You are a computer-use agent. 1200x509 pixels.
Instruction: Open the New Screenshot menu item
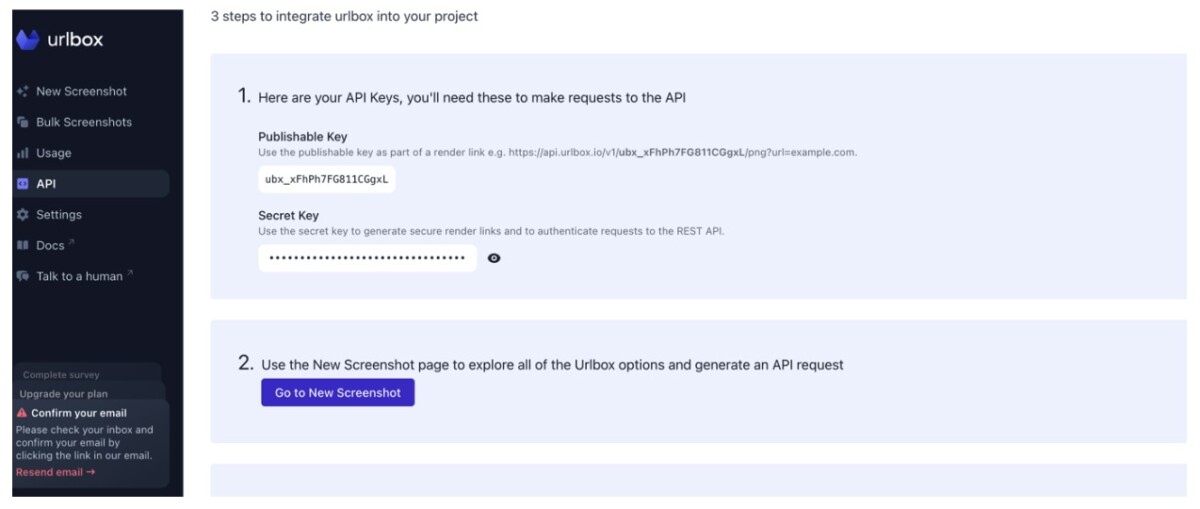click(x=81, y=91)
